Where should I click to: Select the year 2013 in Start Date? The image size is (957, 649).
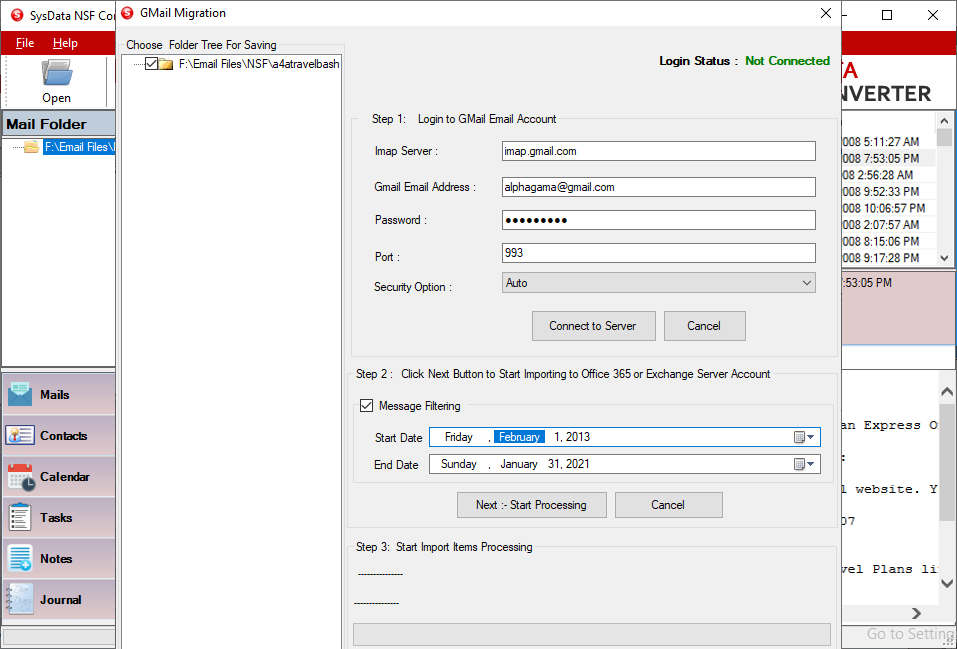coord(577,437)
